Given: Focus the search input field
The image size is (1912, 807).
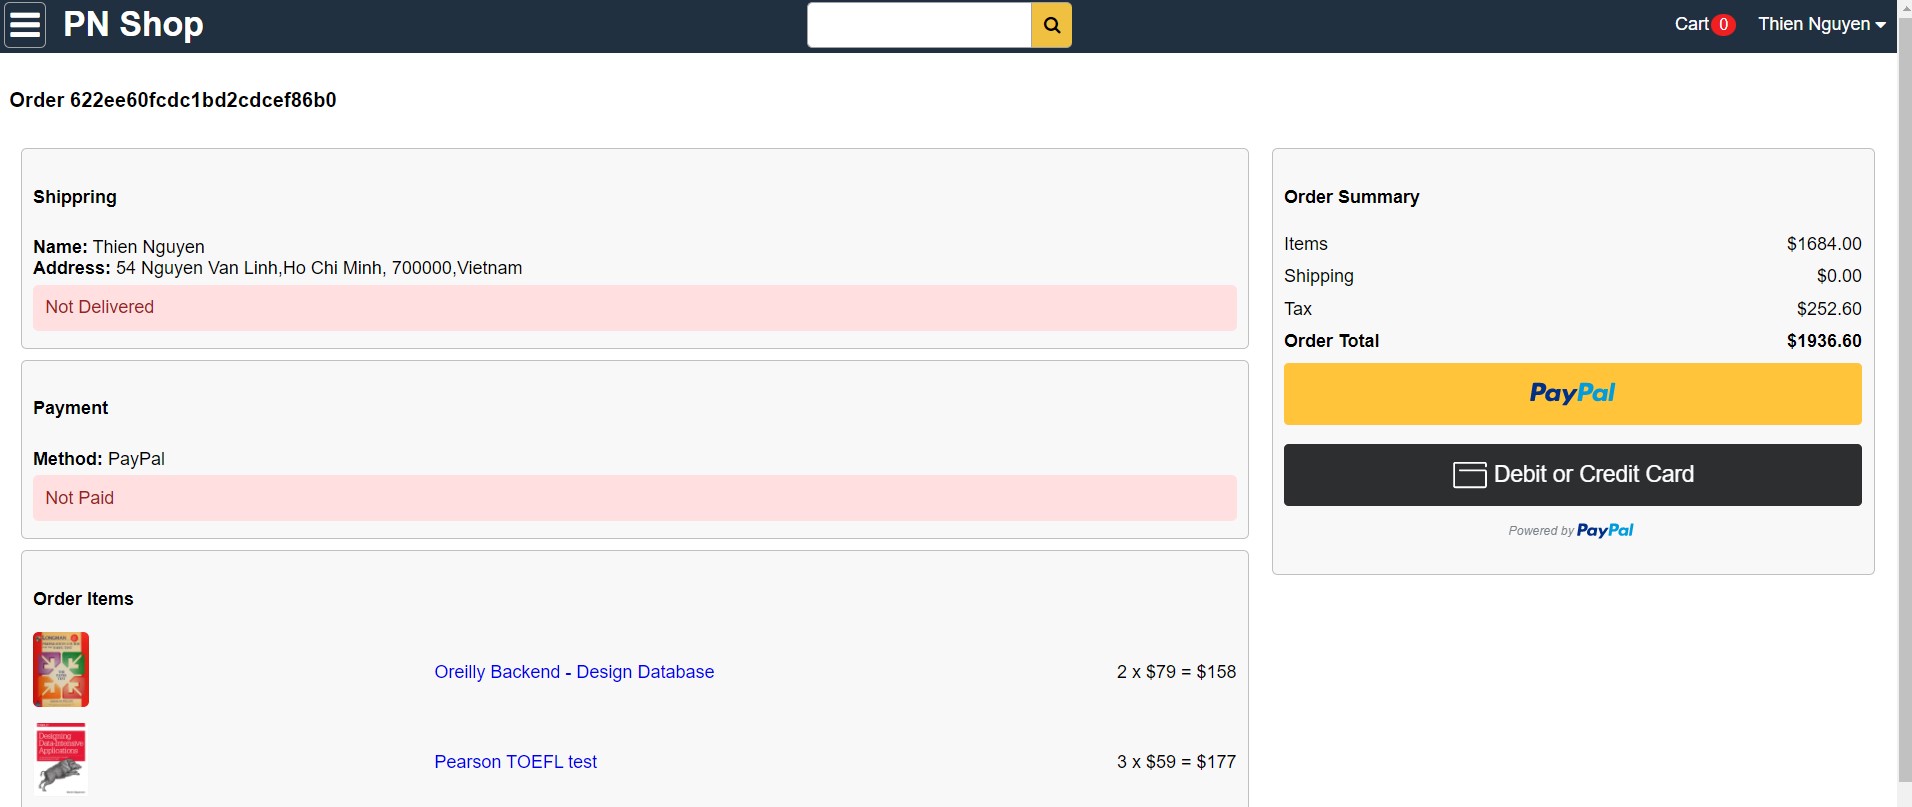Looking at the screenshot, I should (919, 25).
